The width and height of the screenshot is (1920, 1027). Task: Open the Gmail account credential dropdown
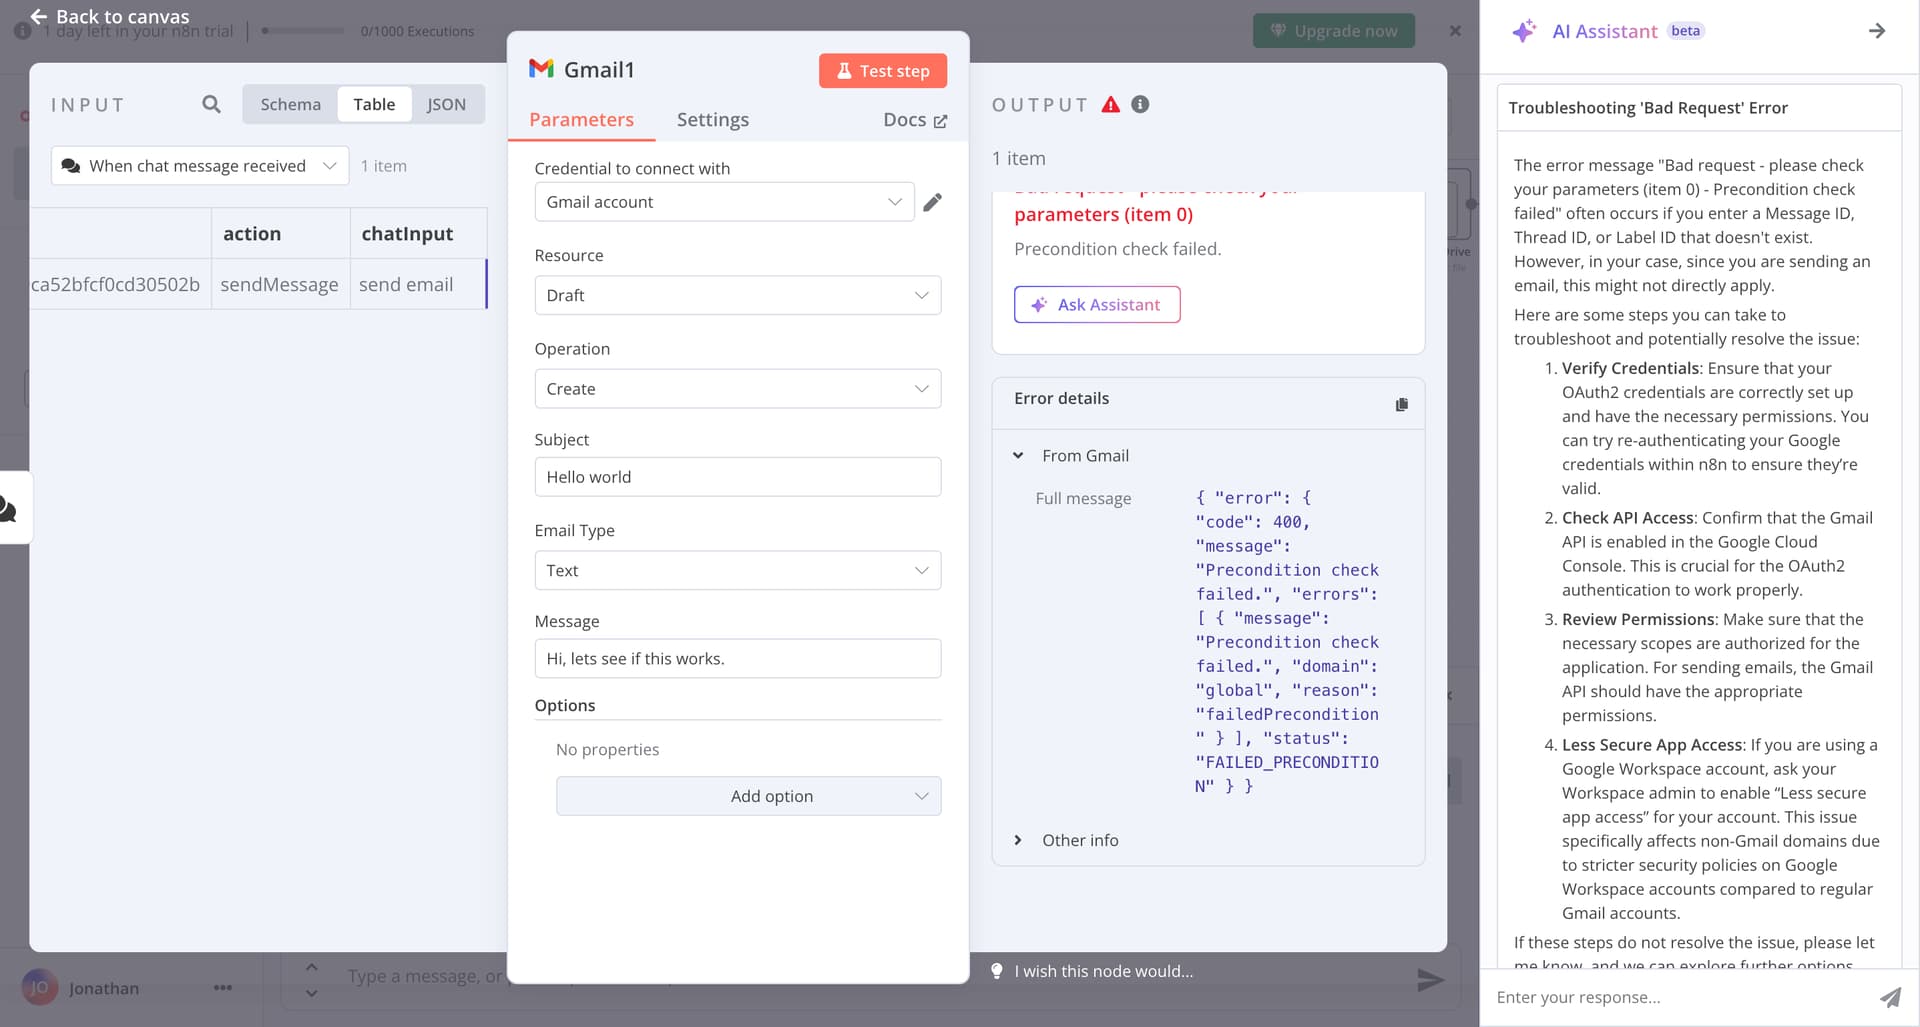724,202
